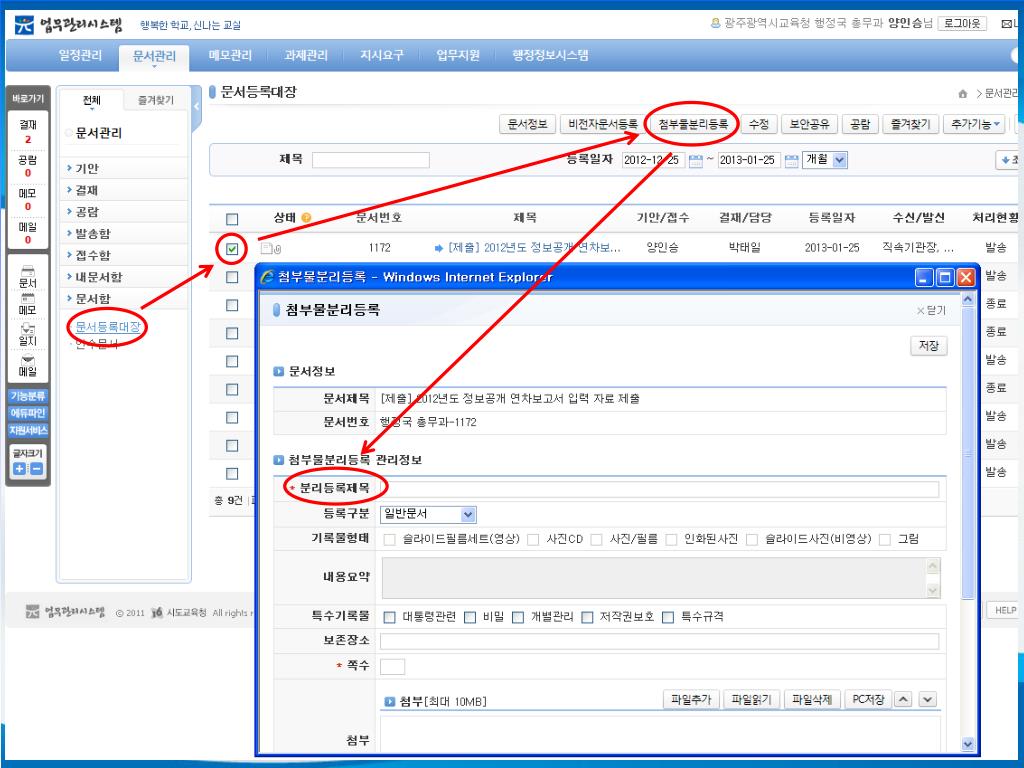1024x768 pixels.
Task: Open the 문서등록대장 link in the tree
Action: click(108, 327)
